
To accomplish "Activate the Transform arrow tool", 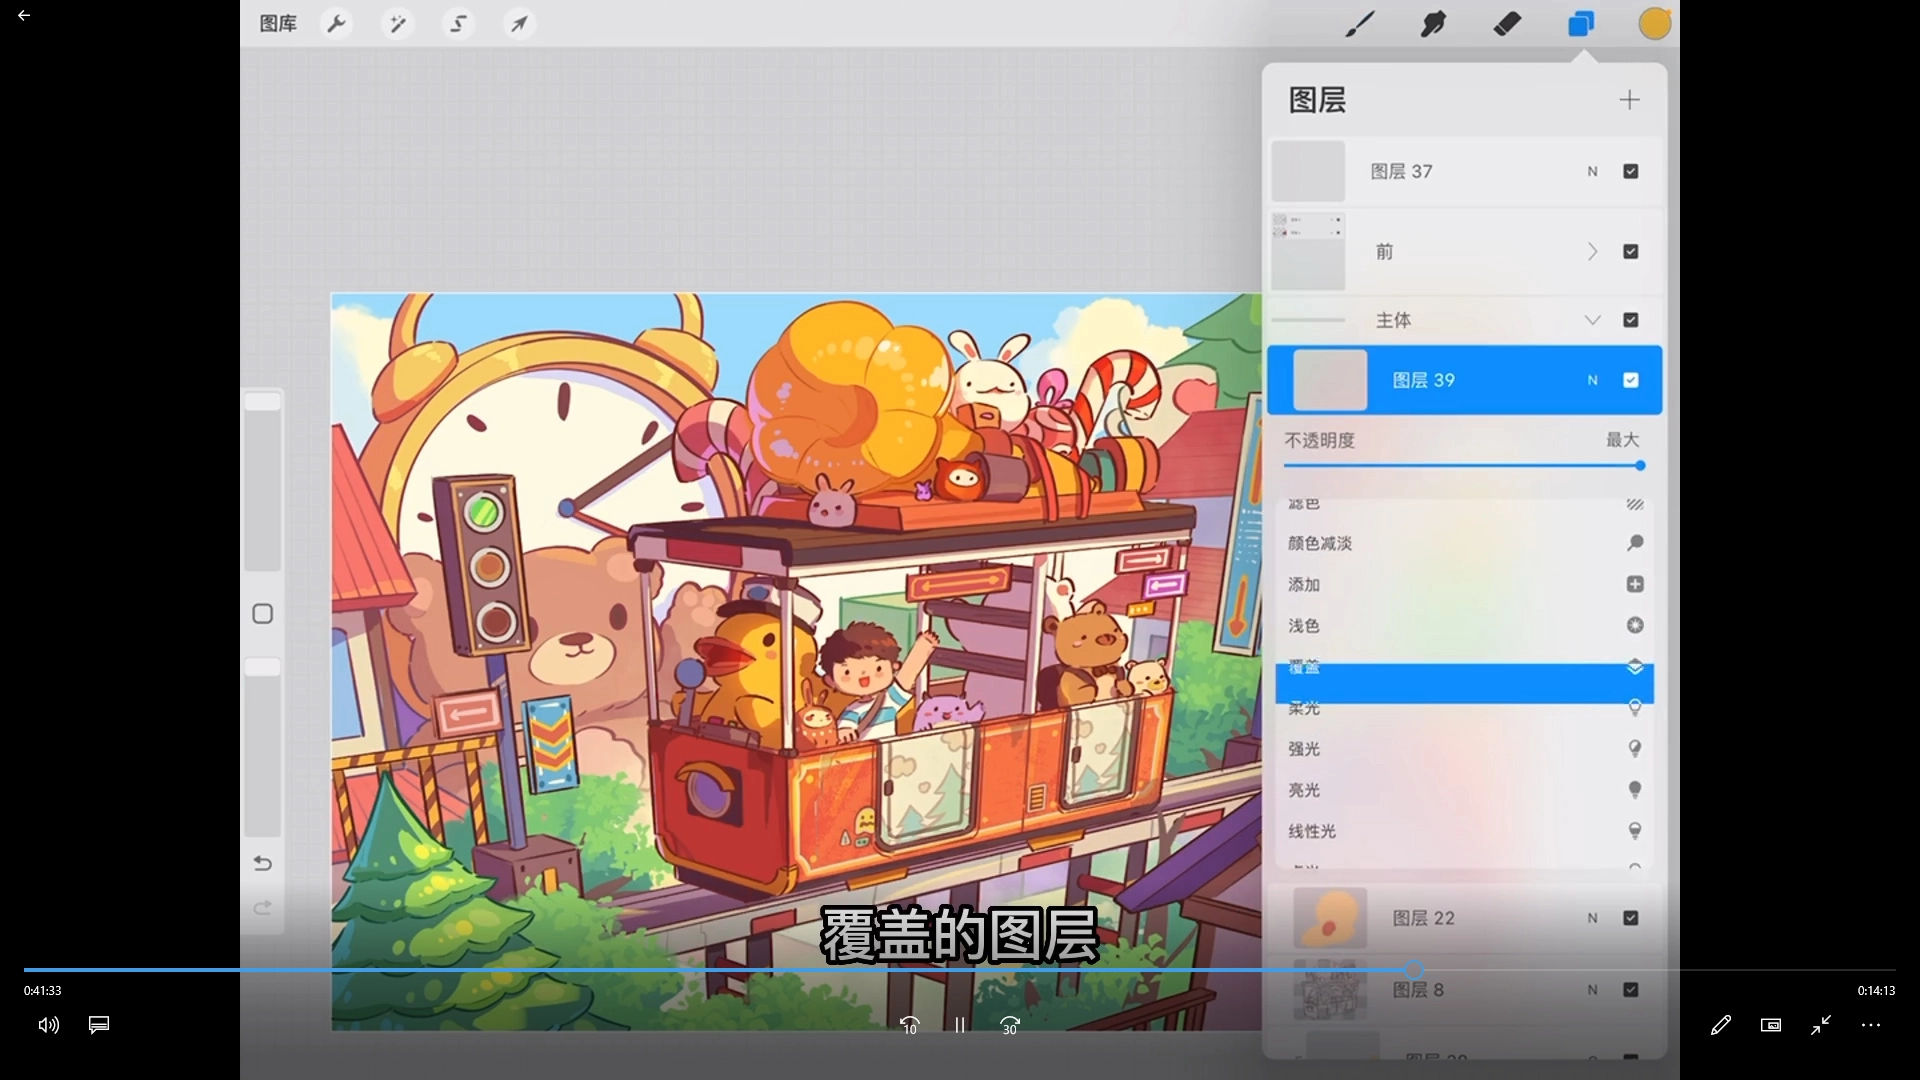I will 519,24.
